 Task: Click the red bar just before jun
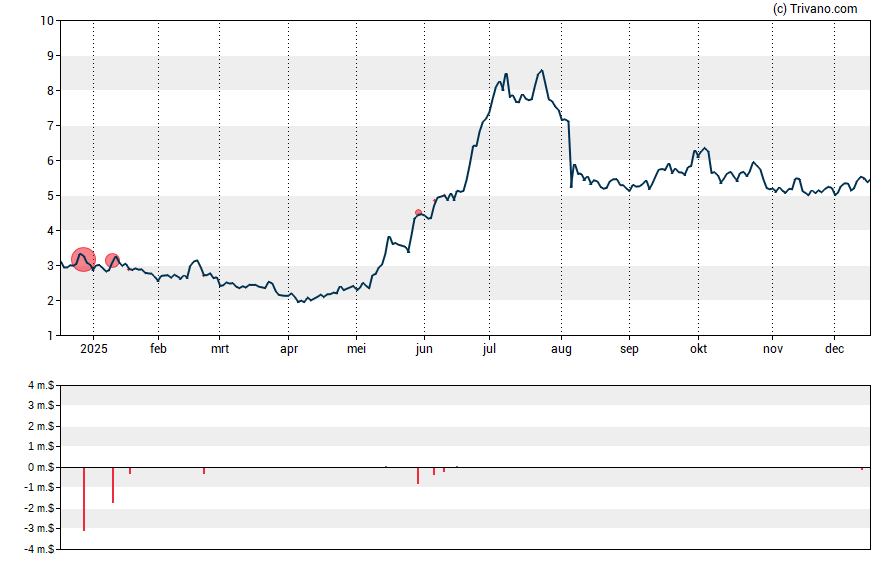click(x=418, y=475)
